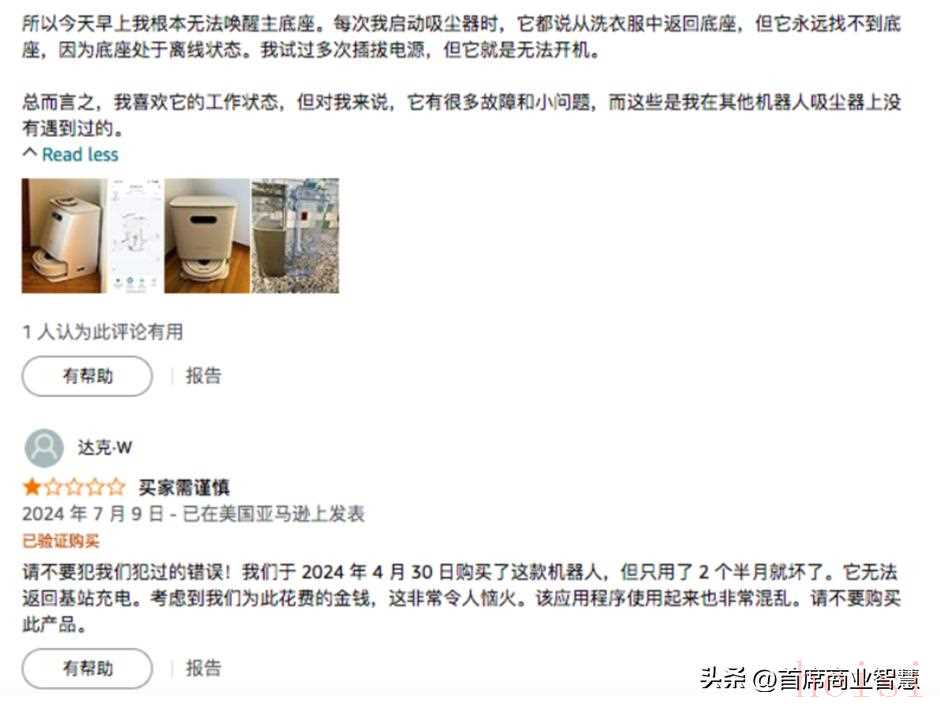This screenshot has width=940, height=710.
Task: Click the 已验证购买 verified purchase label
Action: coord(61,541)
